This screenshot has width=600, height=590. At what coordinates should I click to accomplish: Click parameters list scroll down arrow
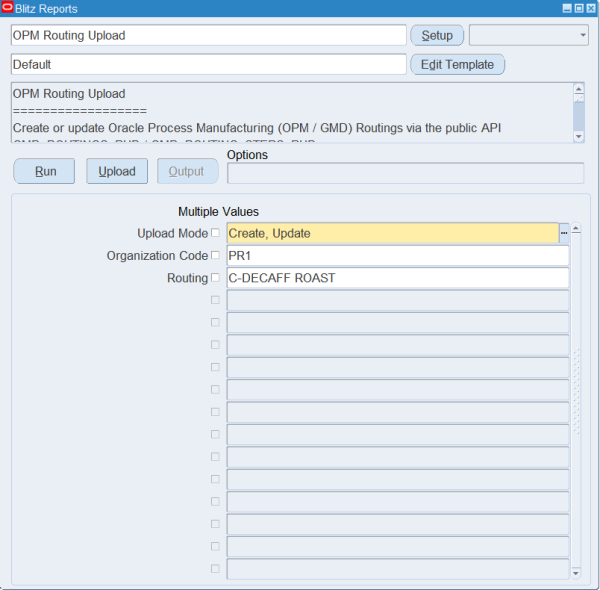pos(576,573)
